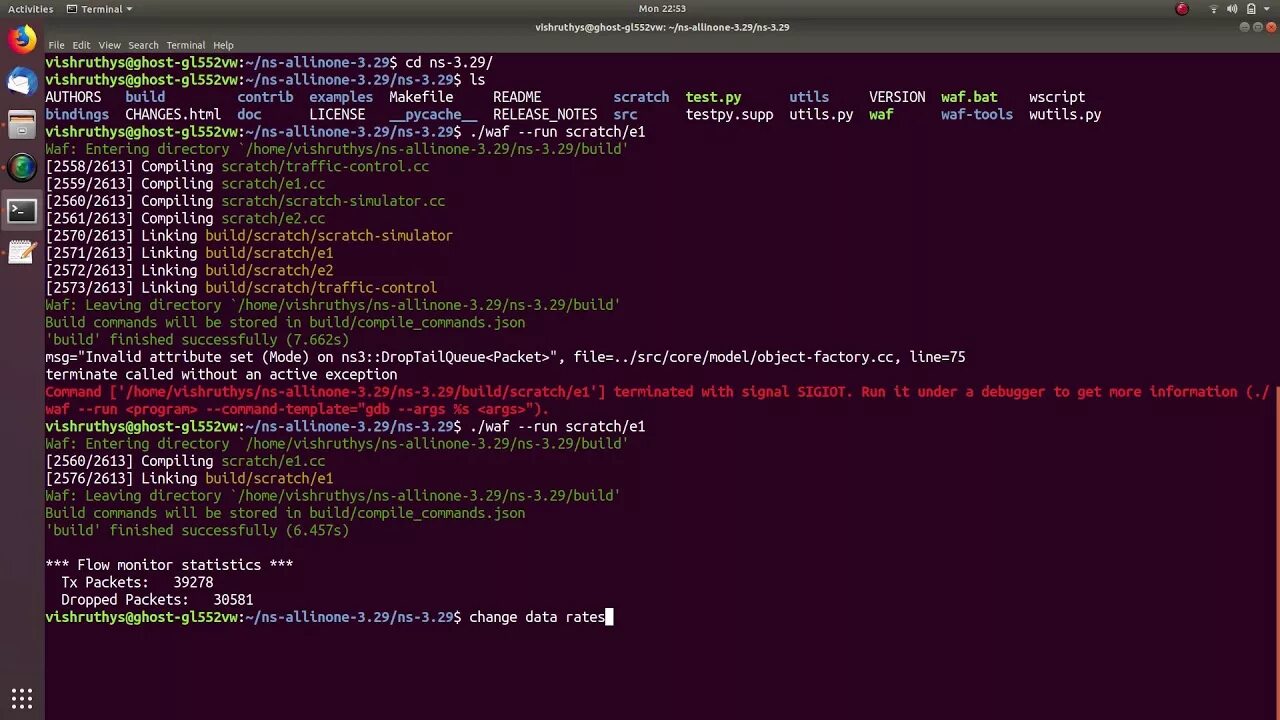Open the Wi-Fi network status icon
1280x720 pixels.
click(1214, 9)
